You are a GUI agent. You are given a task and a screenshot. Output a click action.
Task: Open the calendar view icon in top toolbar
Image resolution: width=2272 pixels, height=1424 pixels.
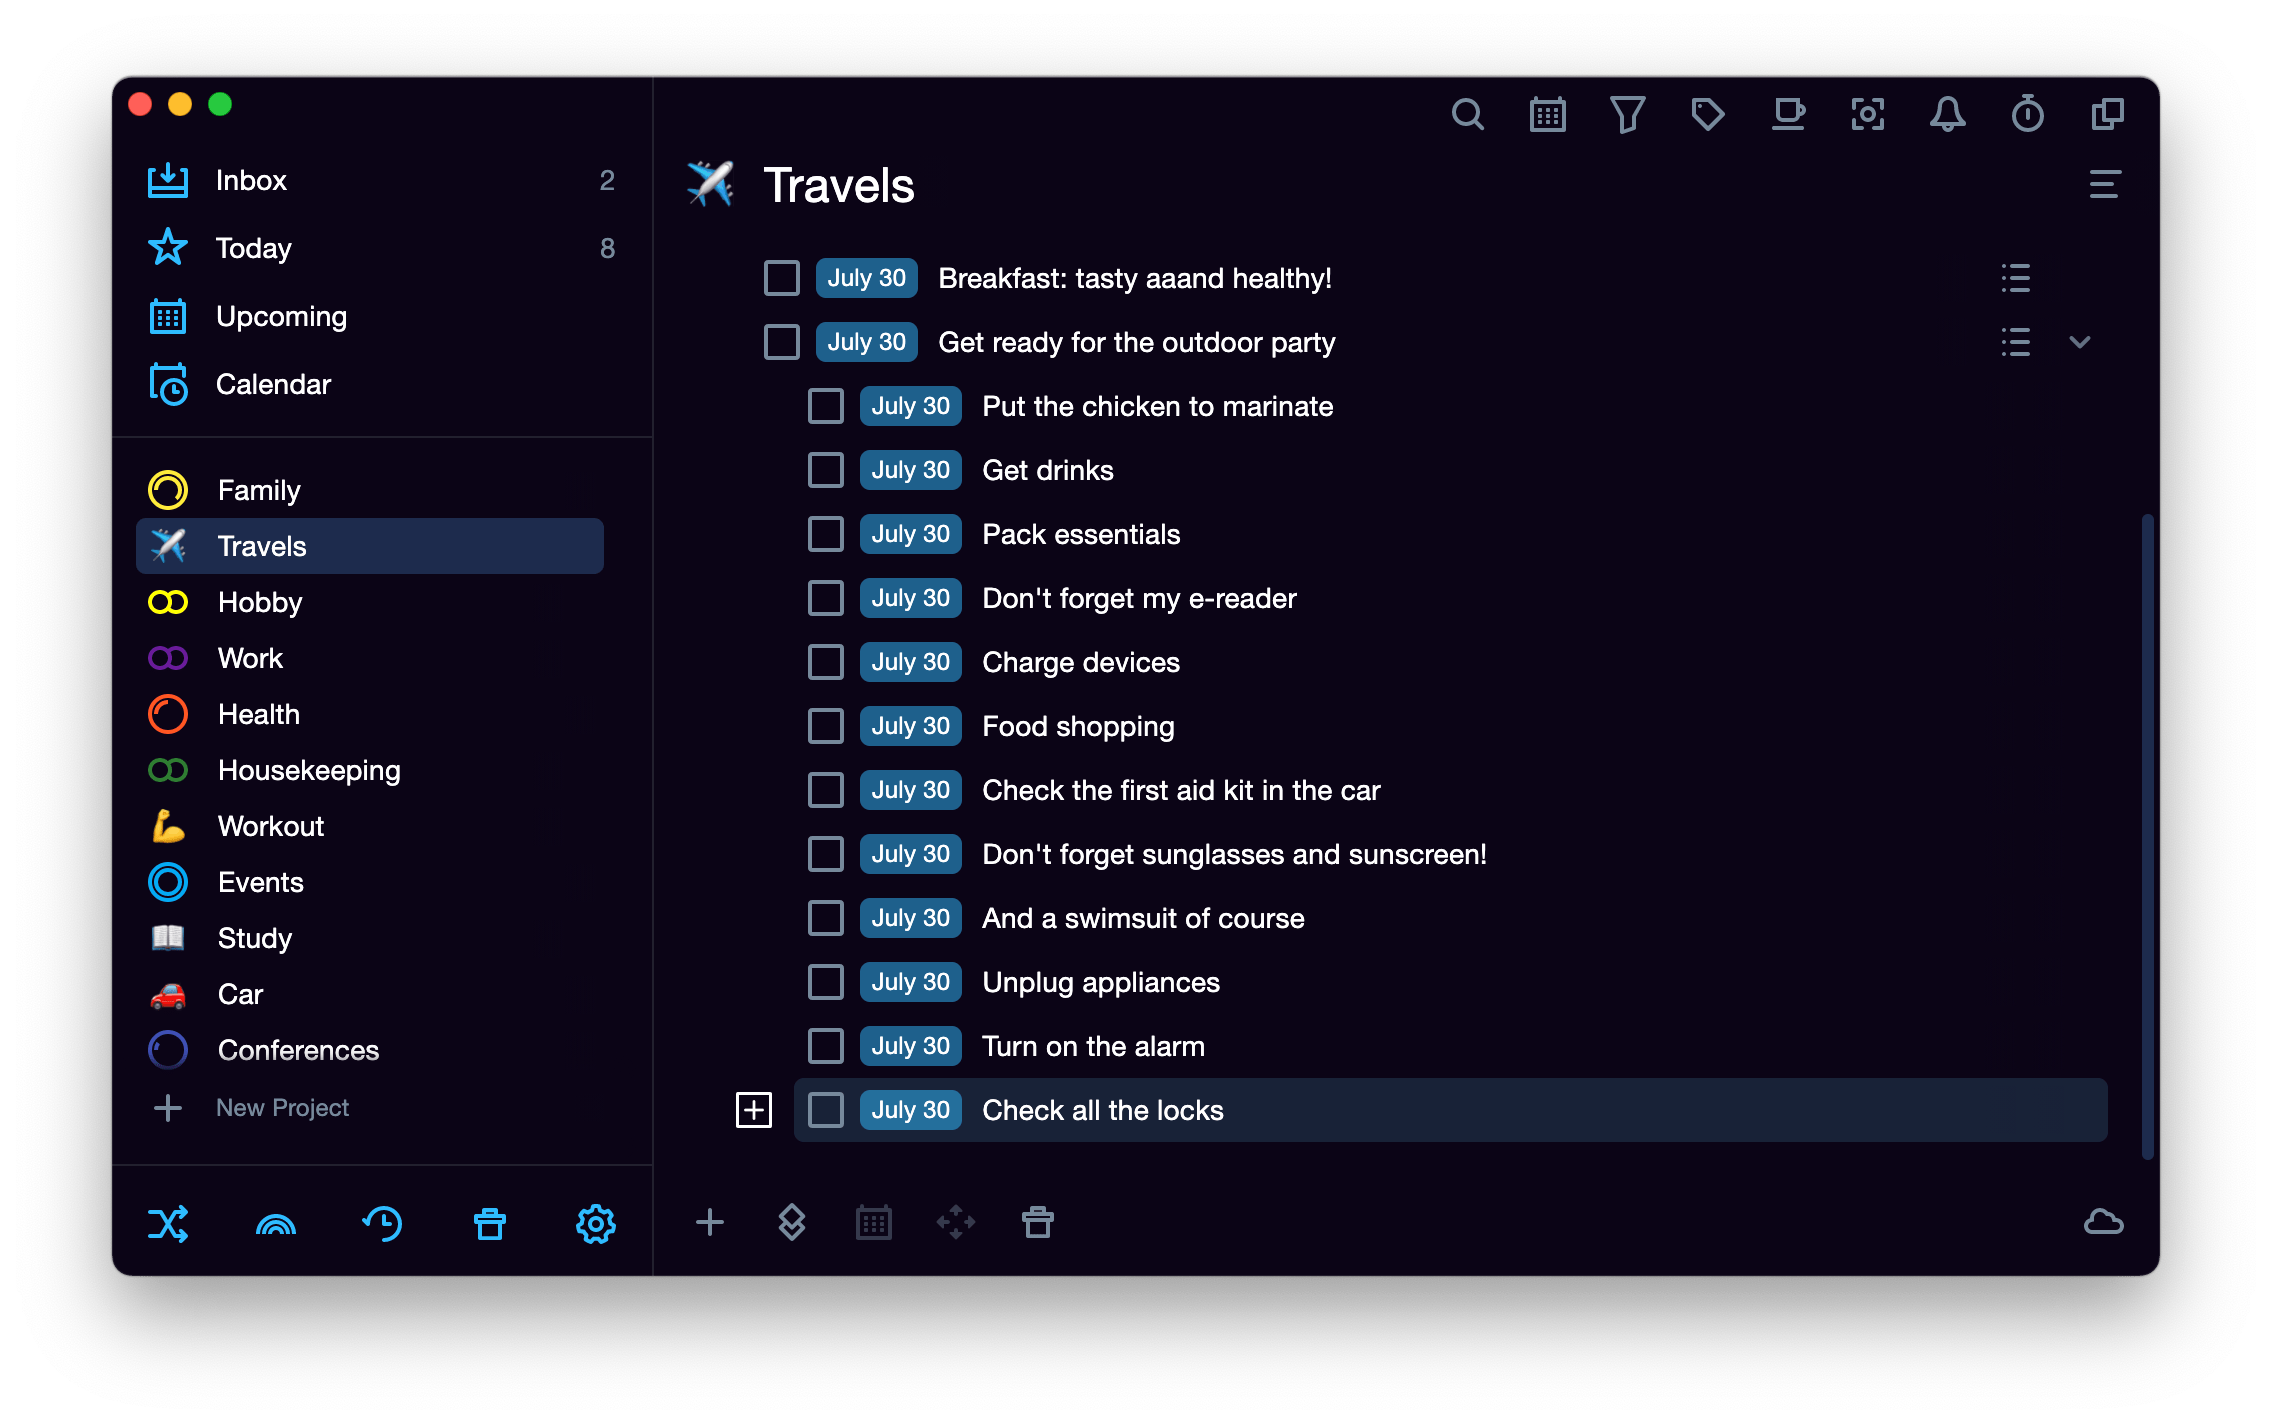pyautogui.click(x=1547, y=115)
